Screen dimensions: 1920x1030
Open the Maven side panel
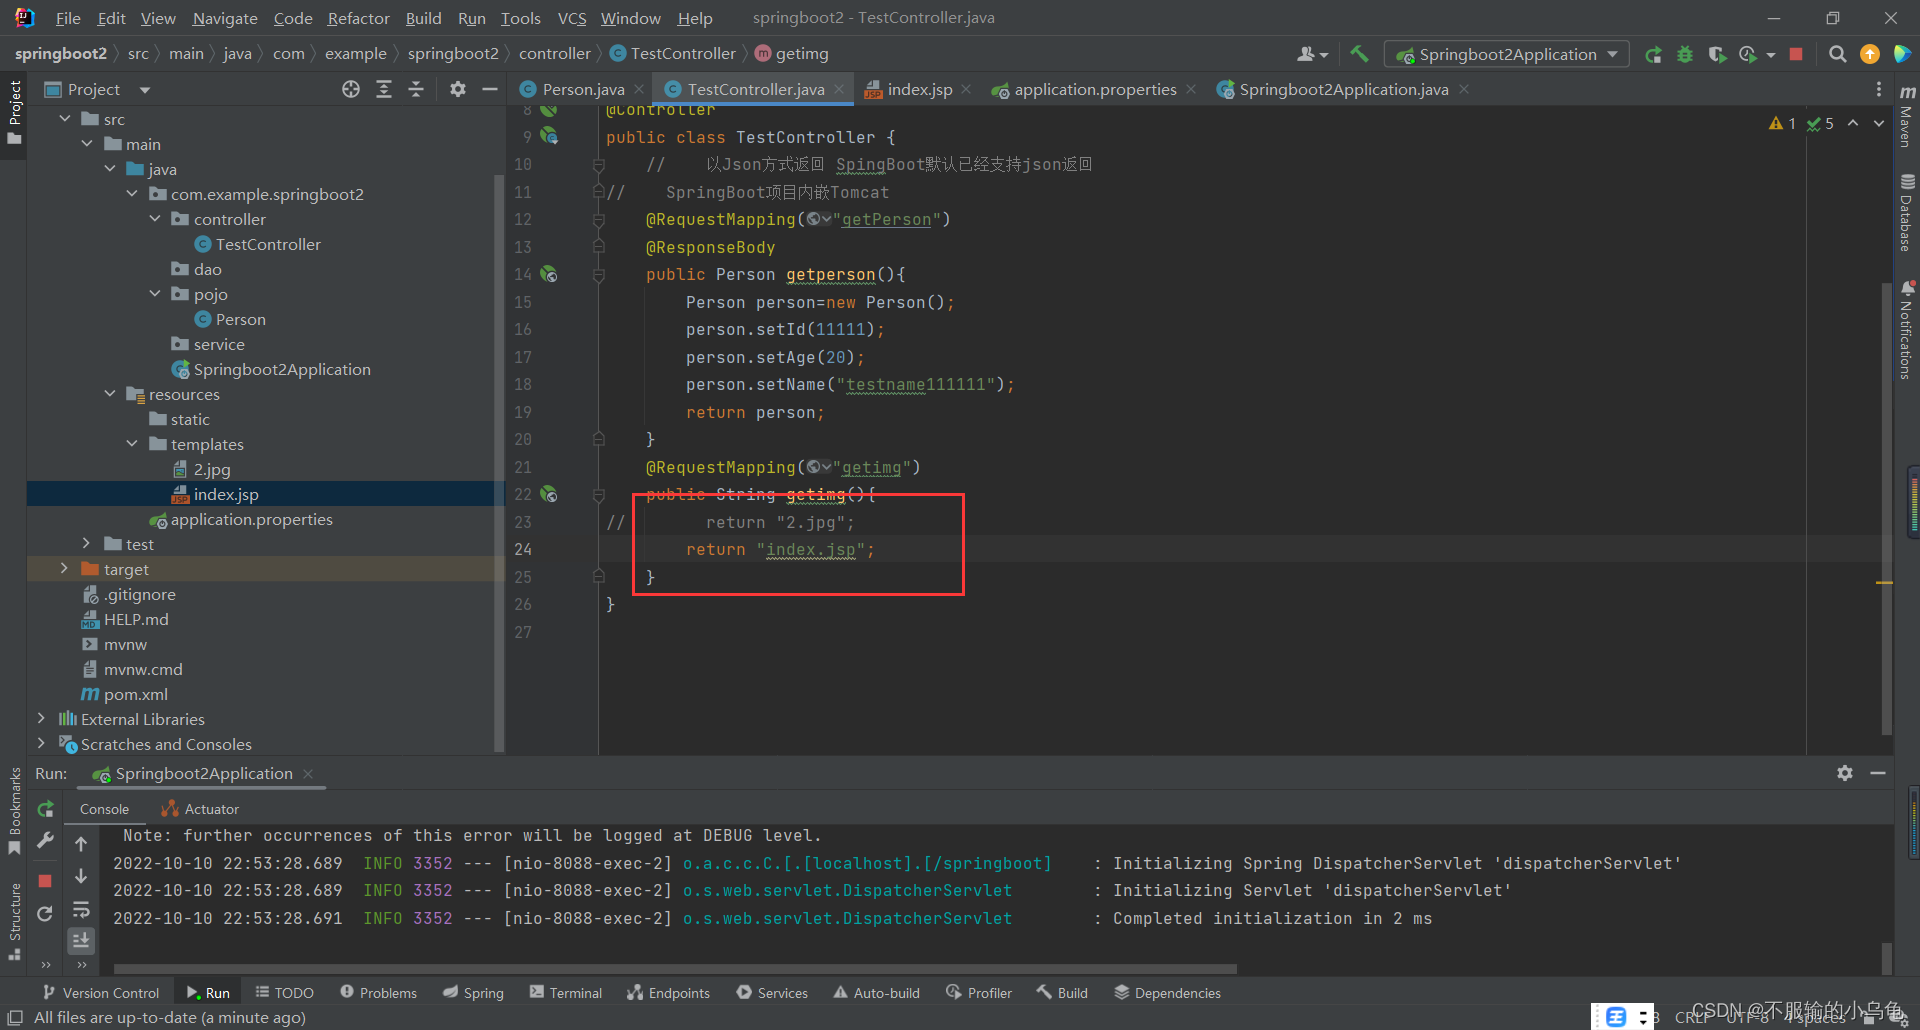click(x=1907, y=116)
